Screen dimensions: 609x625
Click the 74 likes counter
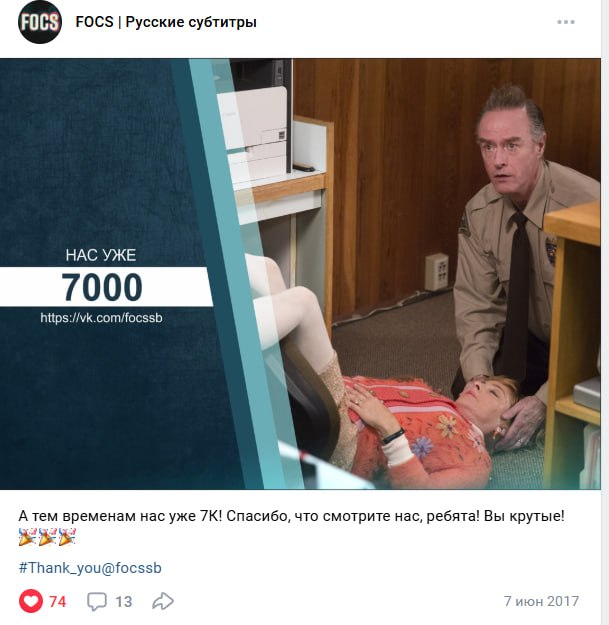pos(57,601)
